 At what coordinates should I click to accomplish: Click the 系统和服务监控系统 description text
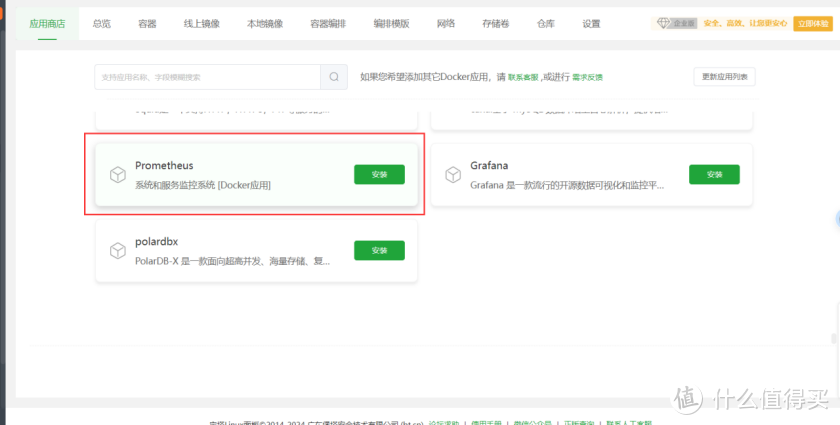pyautogui.click(x=202, y=186)
